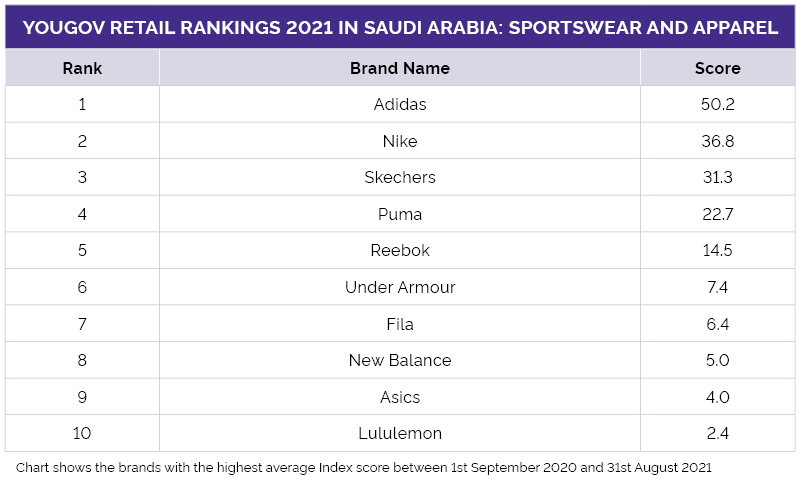Click the Adidas brand cell
The height and width of the screenshot is (487, 800).
[400, 104]
